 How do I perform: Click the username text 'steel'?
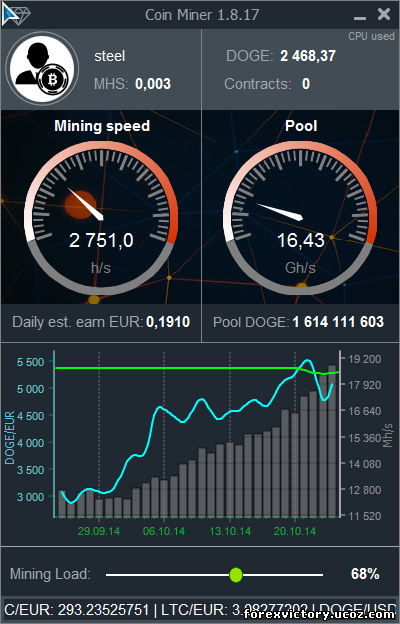point(110,56)
